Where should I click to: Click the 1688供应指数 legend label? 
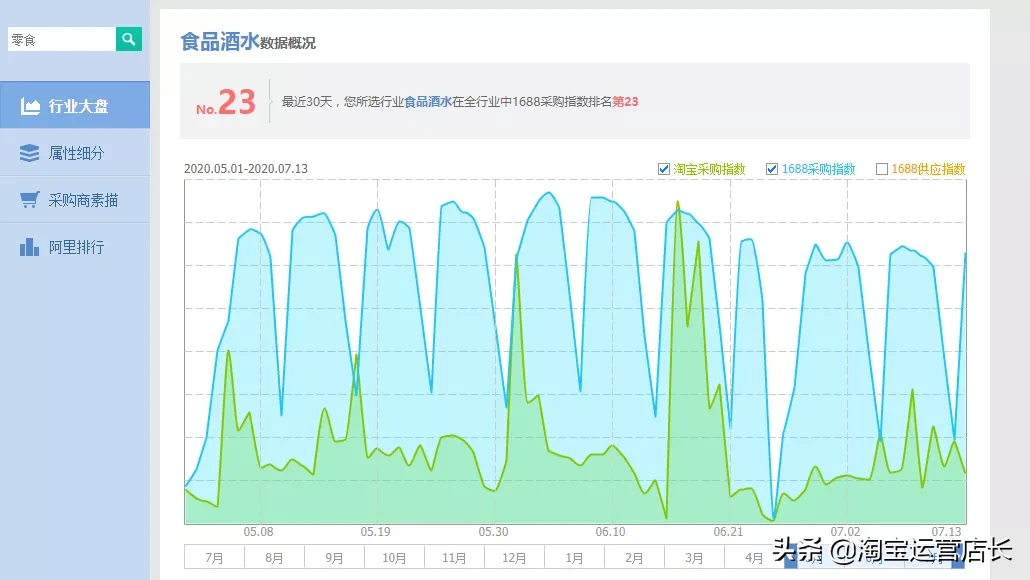928,169
